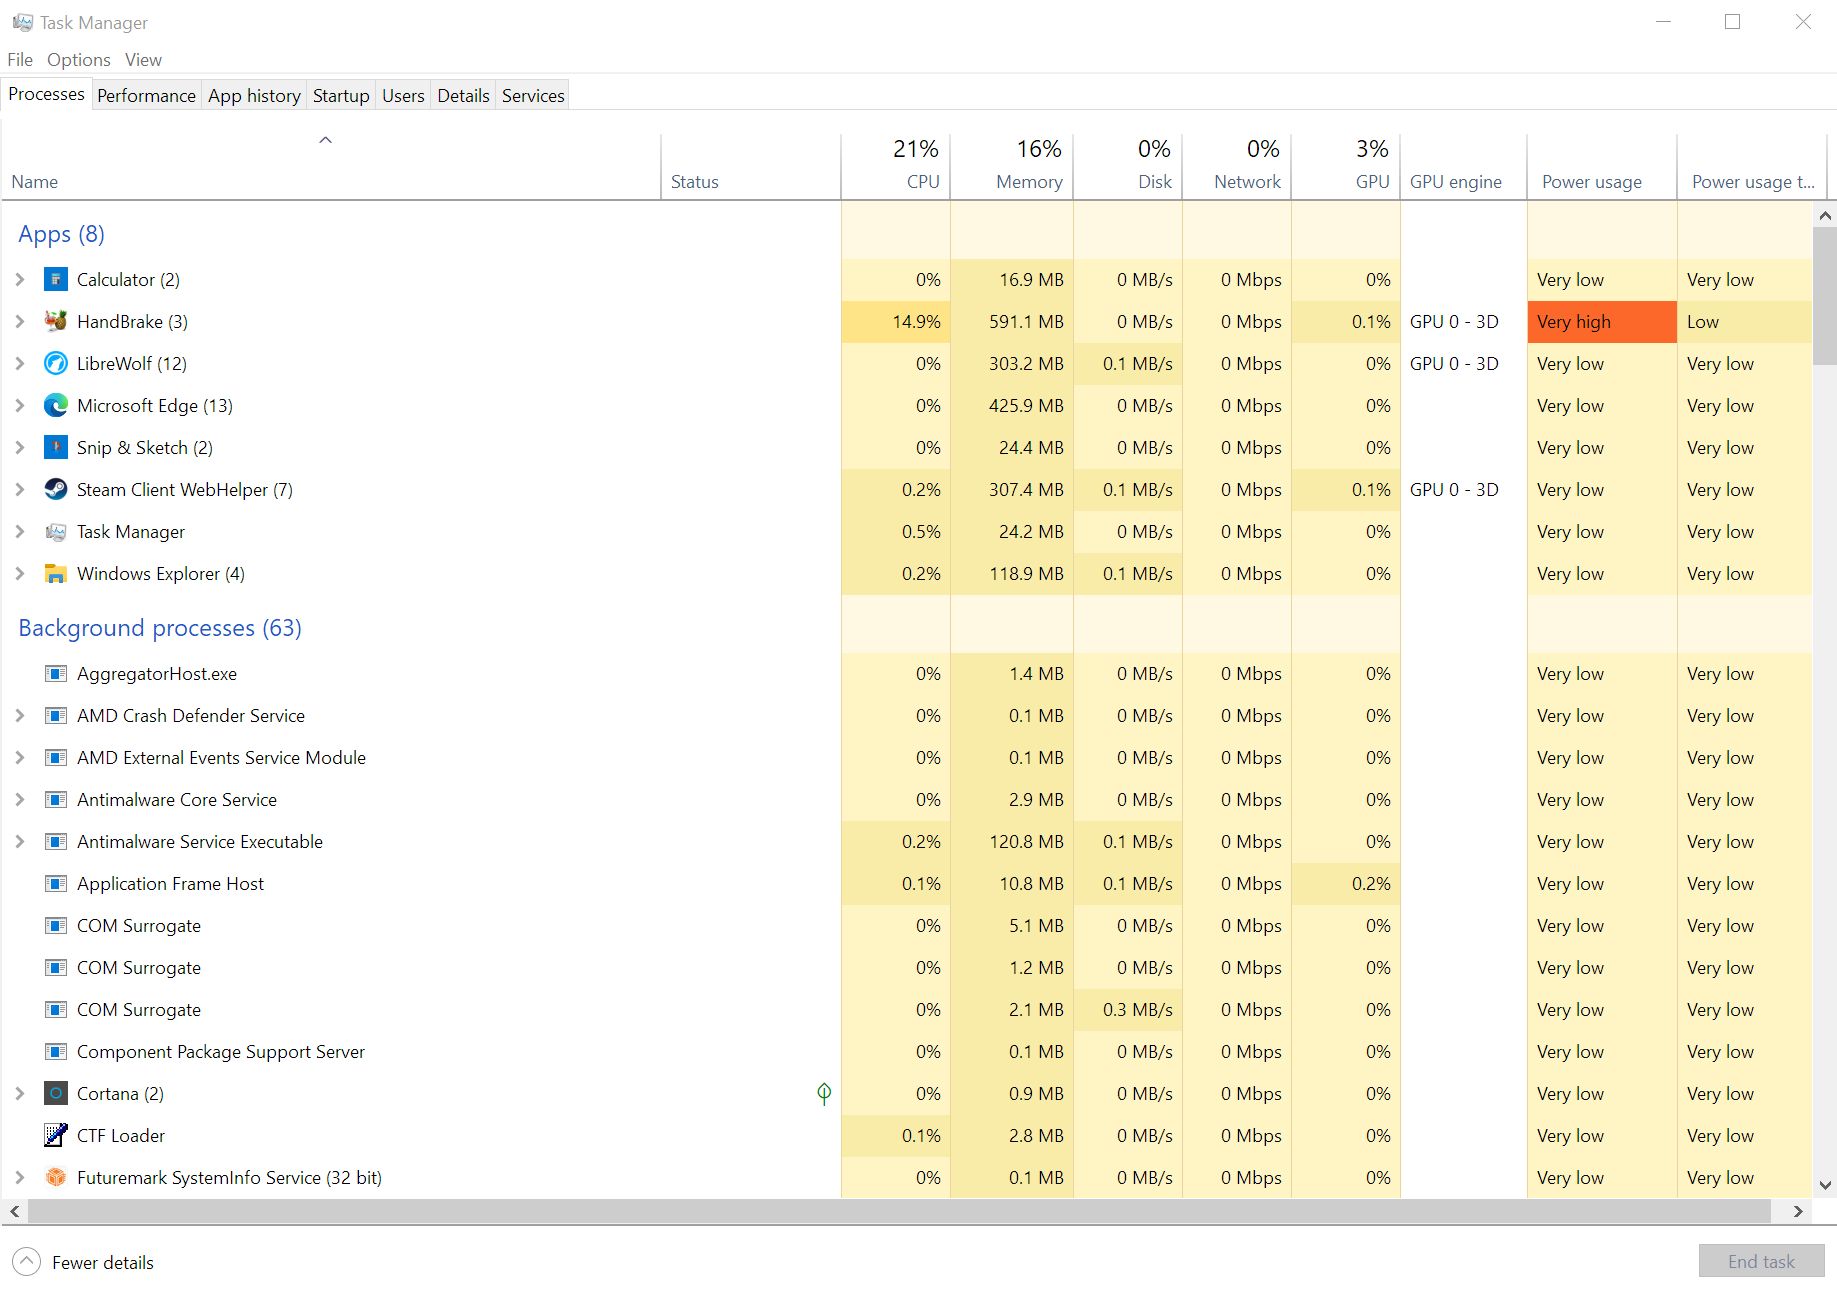Click the Task Manager row icon
The width and height of the screenshot is (1837, 1298).
(56, 532)
